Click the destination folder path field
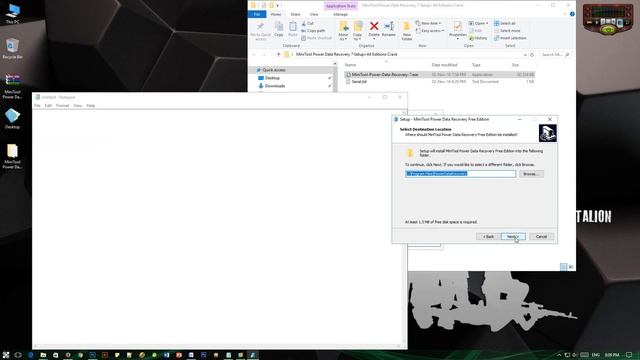The width and height of the screenshot is (640, 360). tap(460, 174)
